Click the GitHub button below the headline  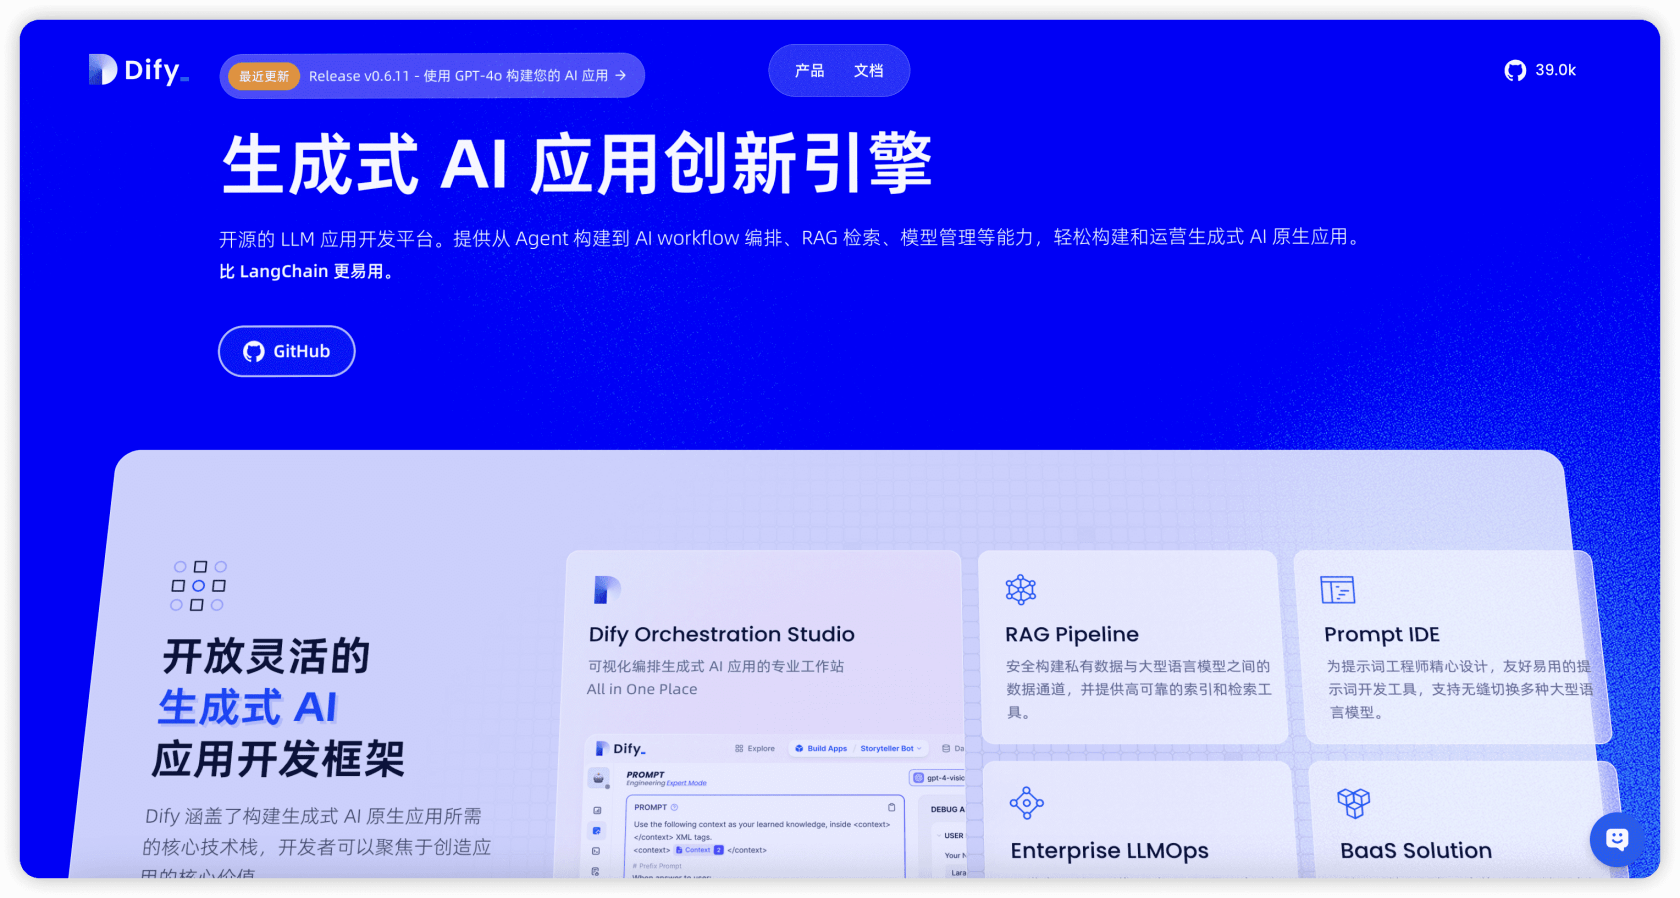coord(287,351)
